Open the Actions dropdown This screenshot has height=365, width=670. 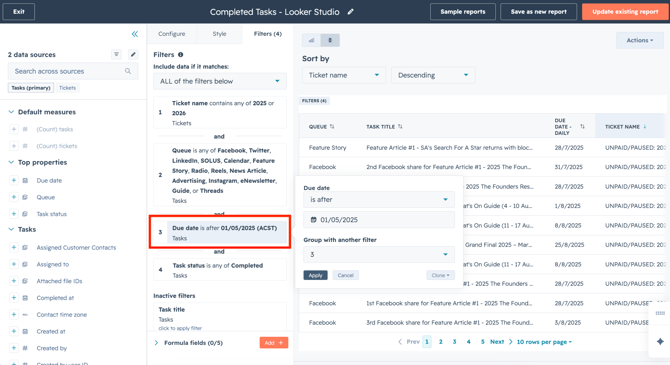click(640, 40)
